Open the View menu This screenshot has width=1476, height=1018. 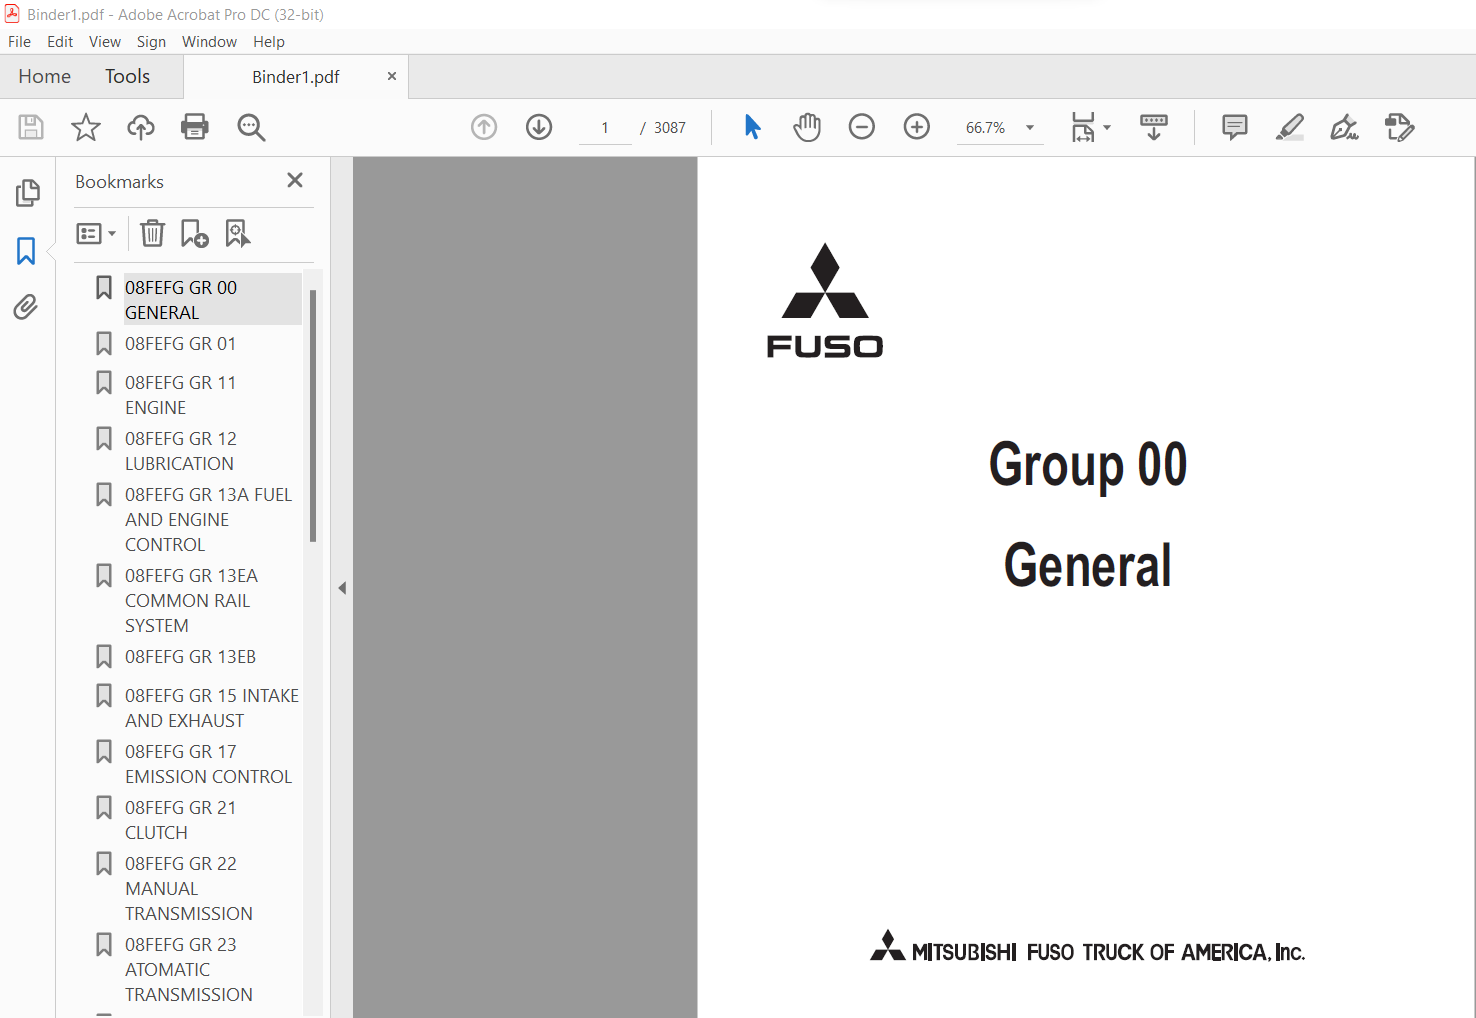105,42
